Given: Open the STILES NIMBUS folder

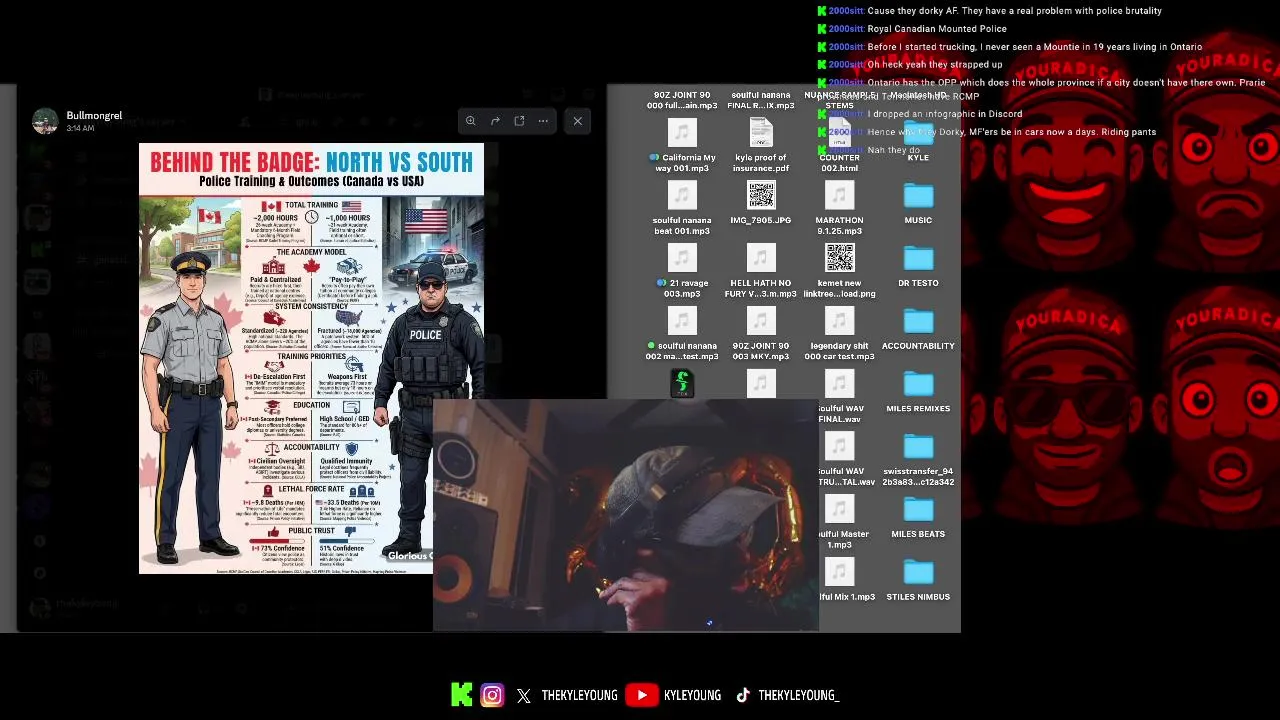Looking at the screenshot, I should 918,572.
